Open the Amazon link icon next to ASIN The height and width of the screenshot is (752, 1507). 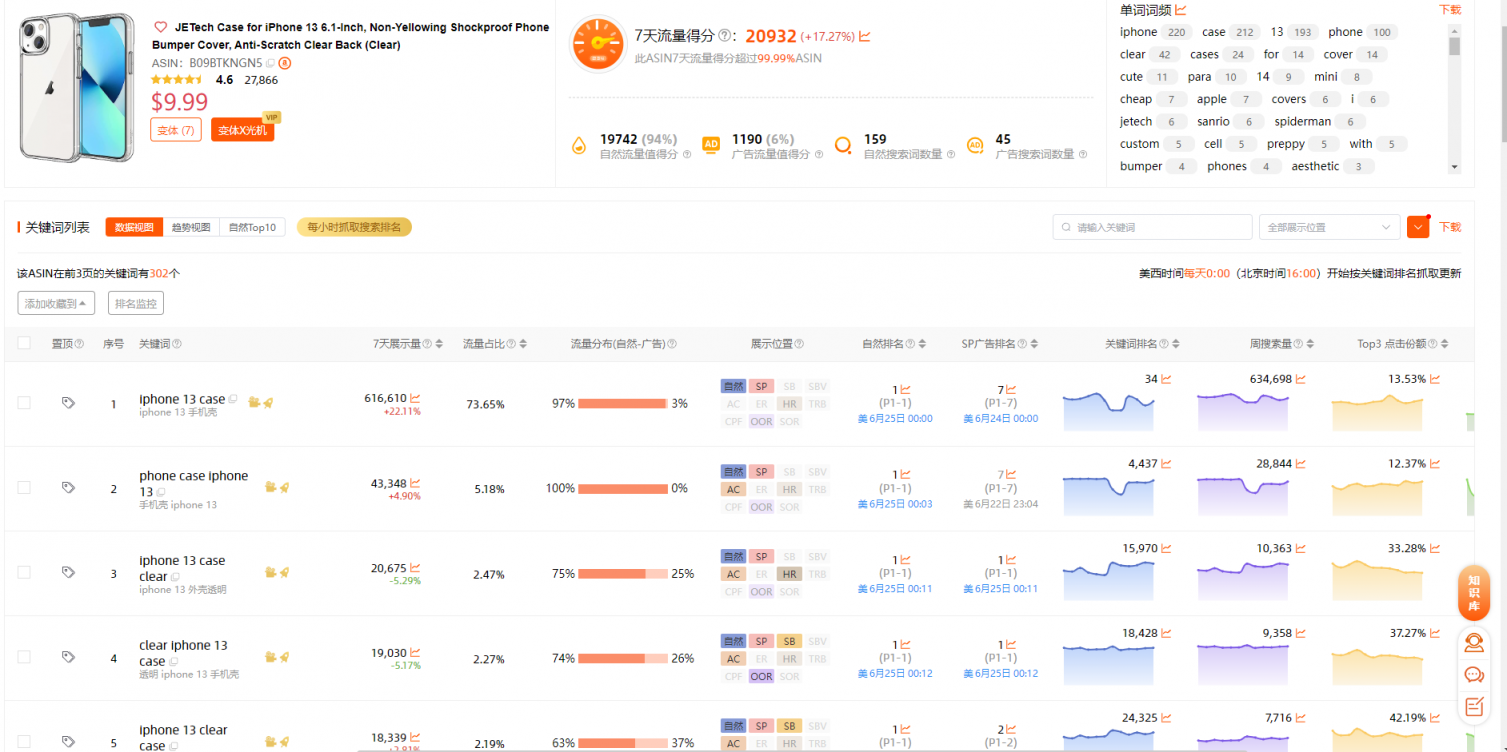coord(285,63)
